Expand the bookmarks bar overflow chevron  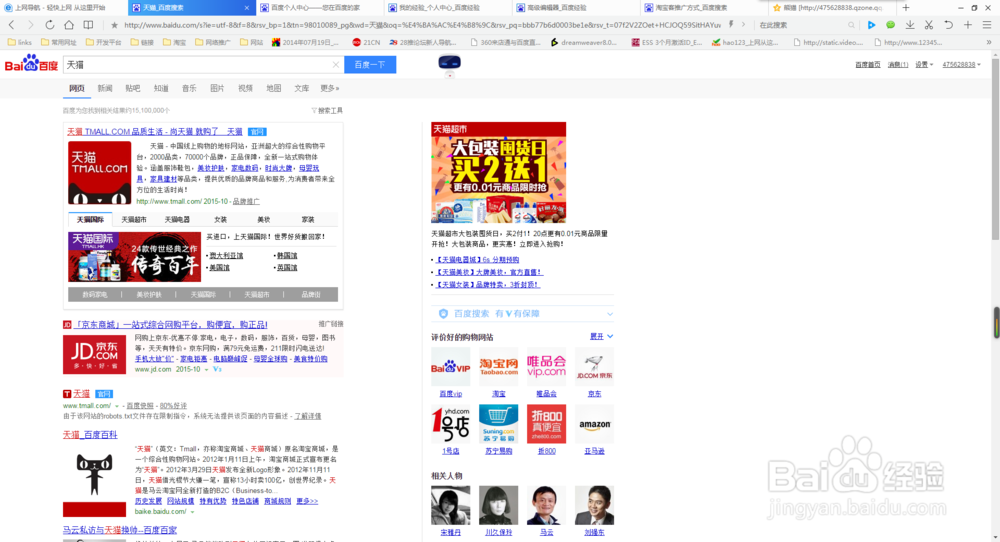989,42
